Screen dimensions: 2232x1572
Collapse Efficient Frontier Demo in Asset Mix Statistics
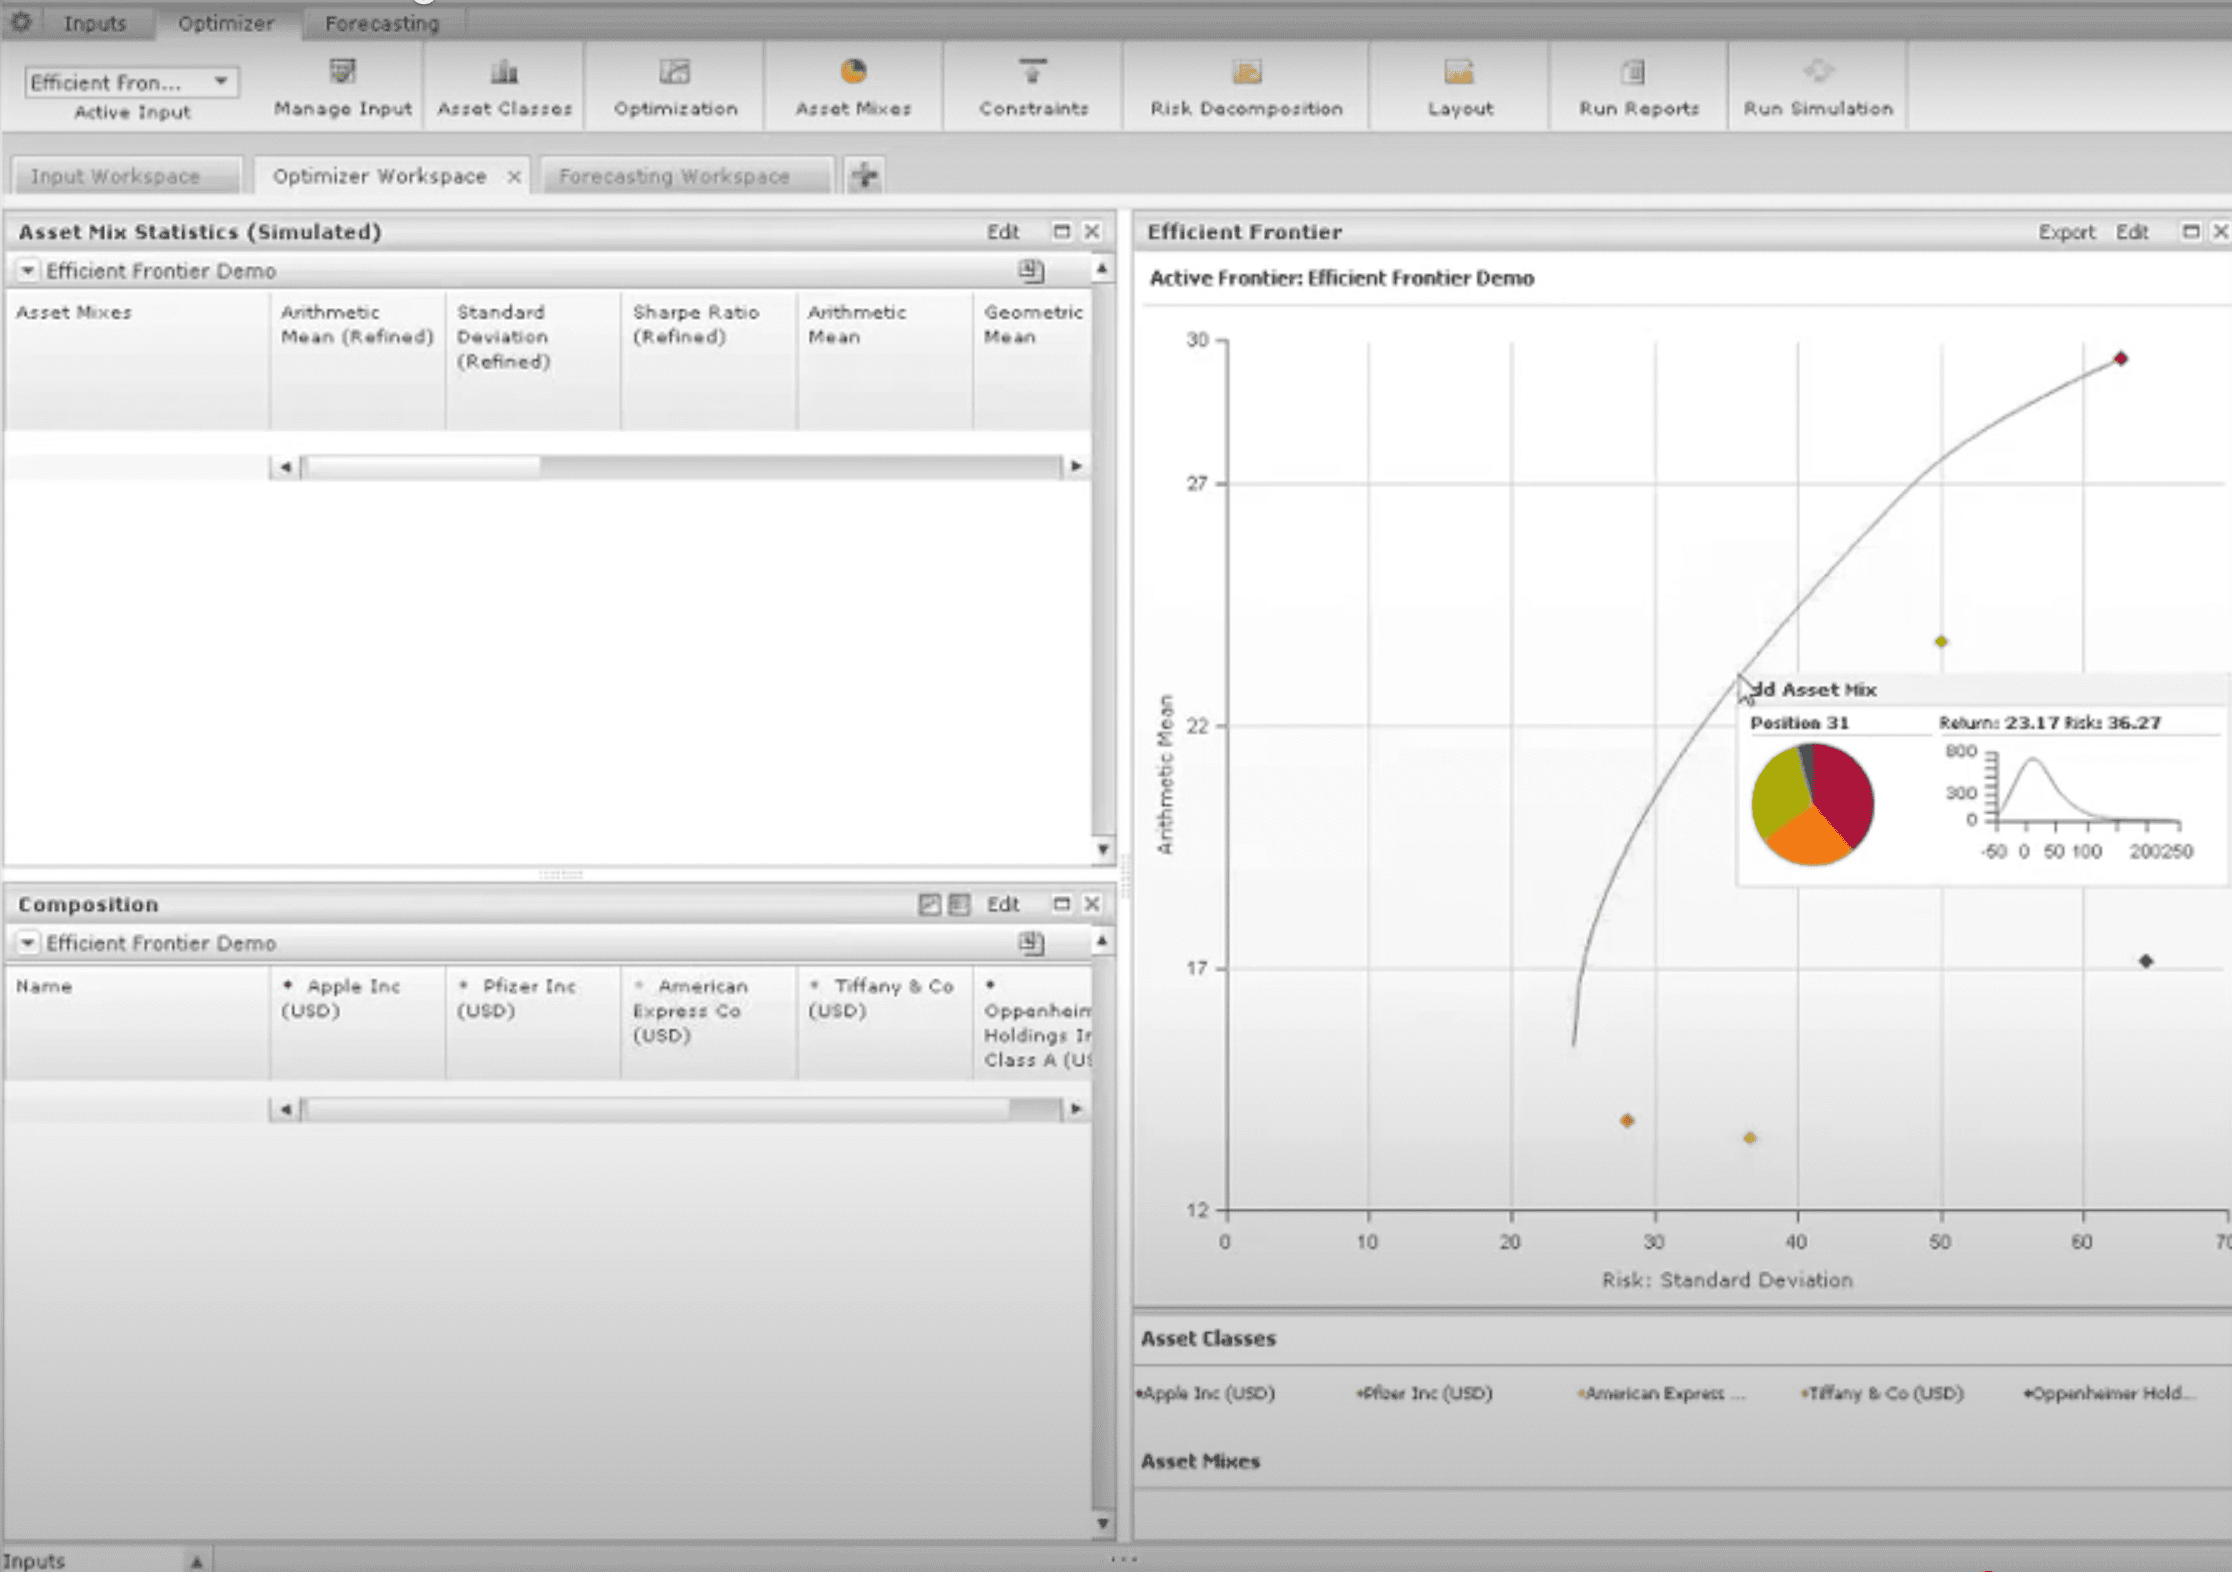coord(28,271)
